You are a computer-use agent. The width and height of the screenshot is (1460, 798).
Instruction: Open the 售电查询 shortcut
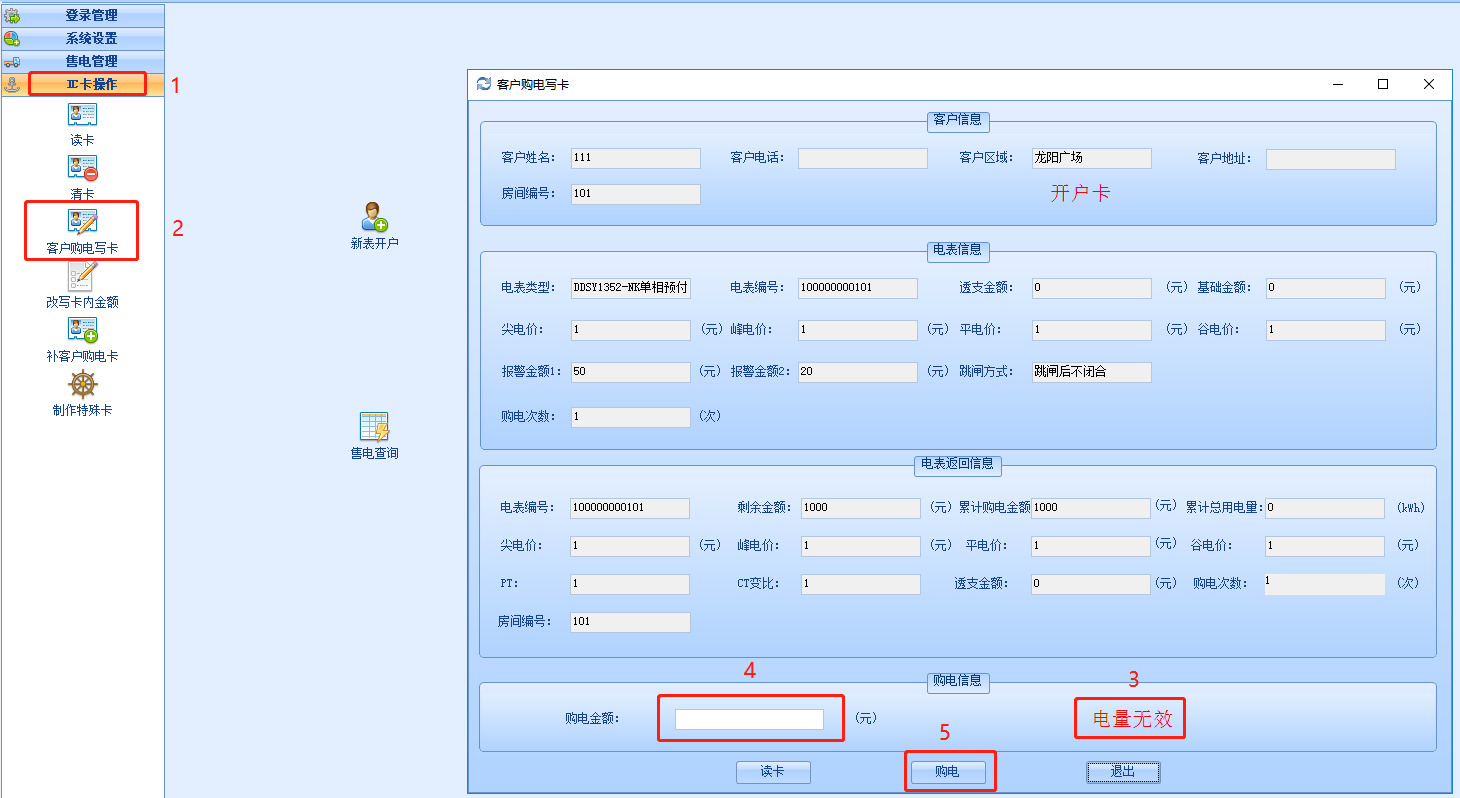point(374,427)
